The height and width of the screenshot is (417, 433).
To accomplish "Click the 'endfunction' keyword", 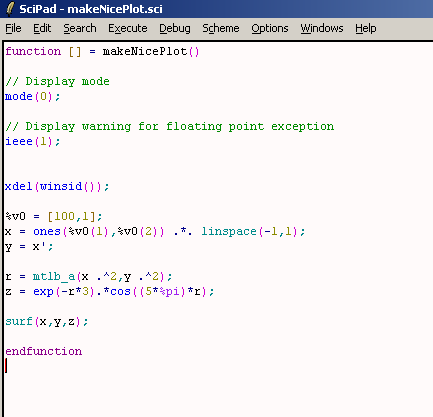I will coord(44,351).
